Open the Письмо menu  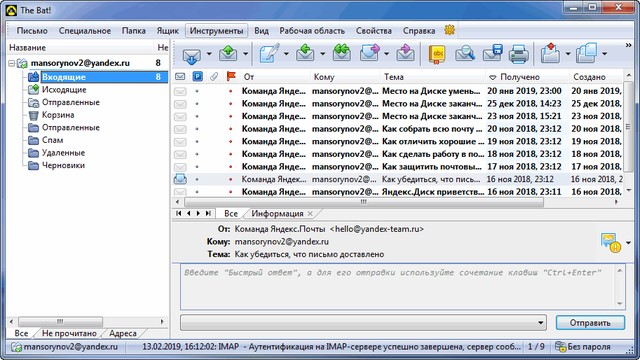[32, 31]
